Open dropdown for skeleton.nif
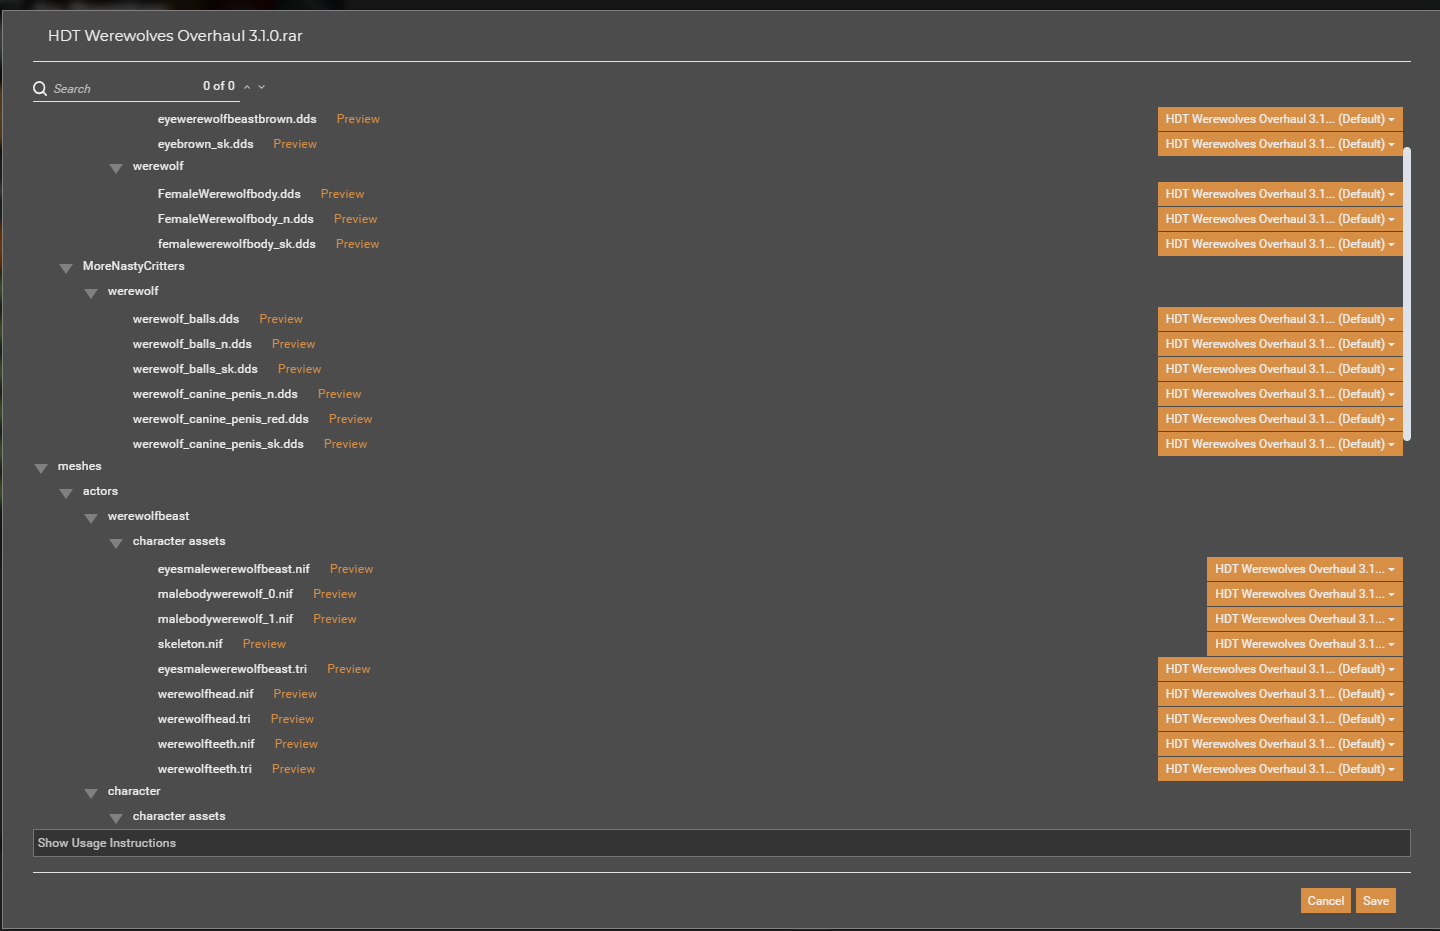 (x=1304, y=644)
